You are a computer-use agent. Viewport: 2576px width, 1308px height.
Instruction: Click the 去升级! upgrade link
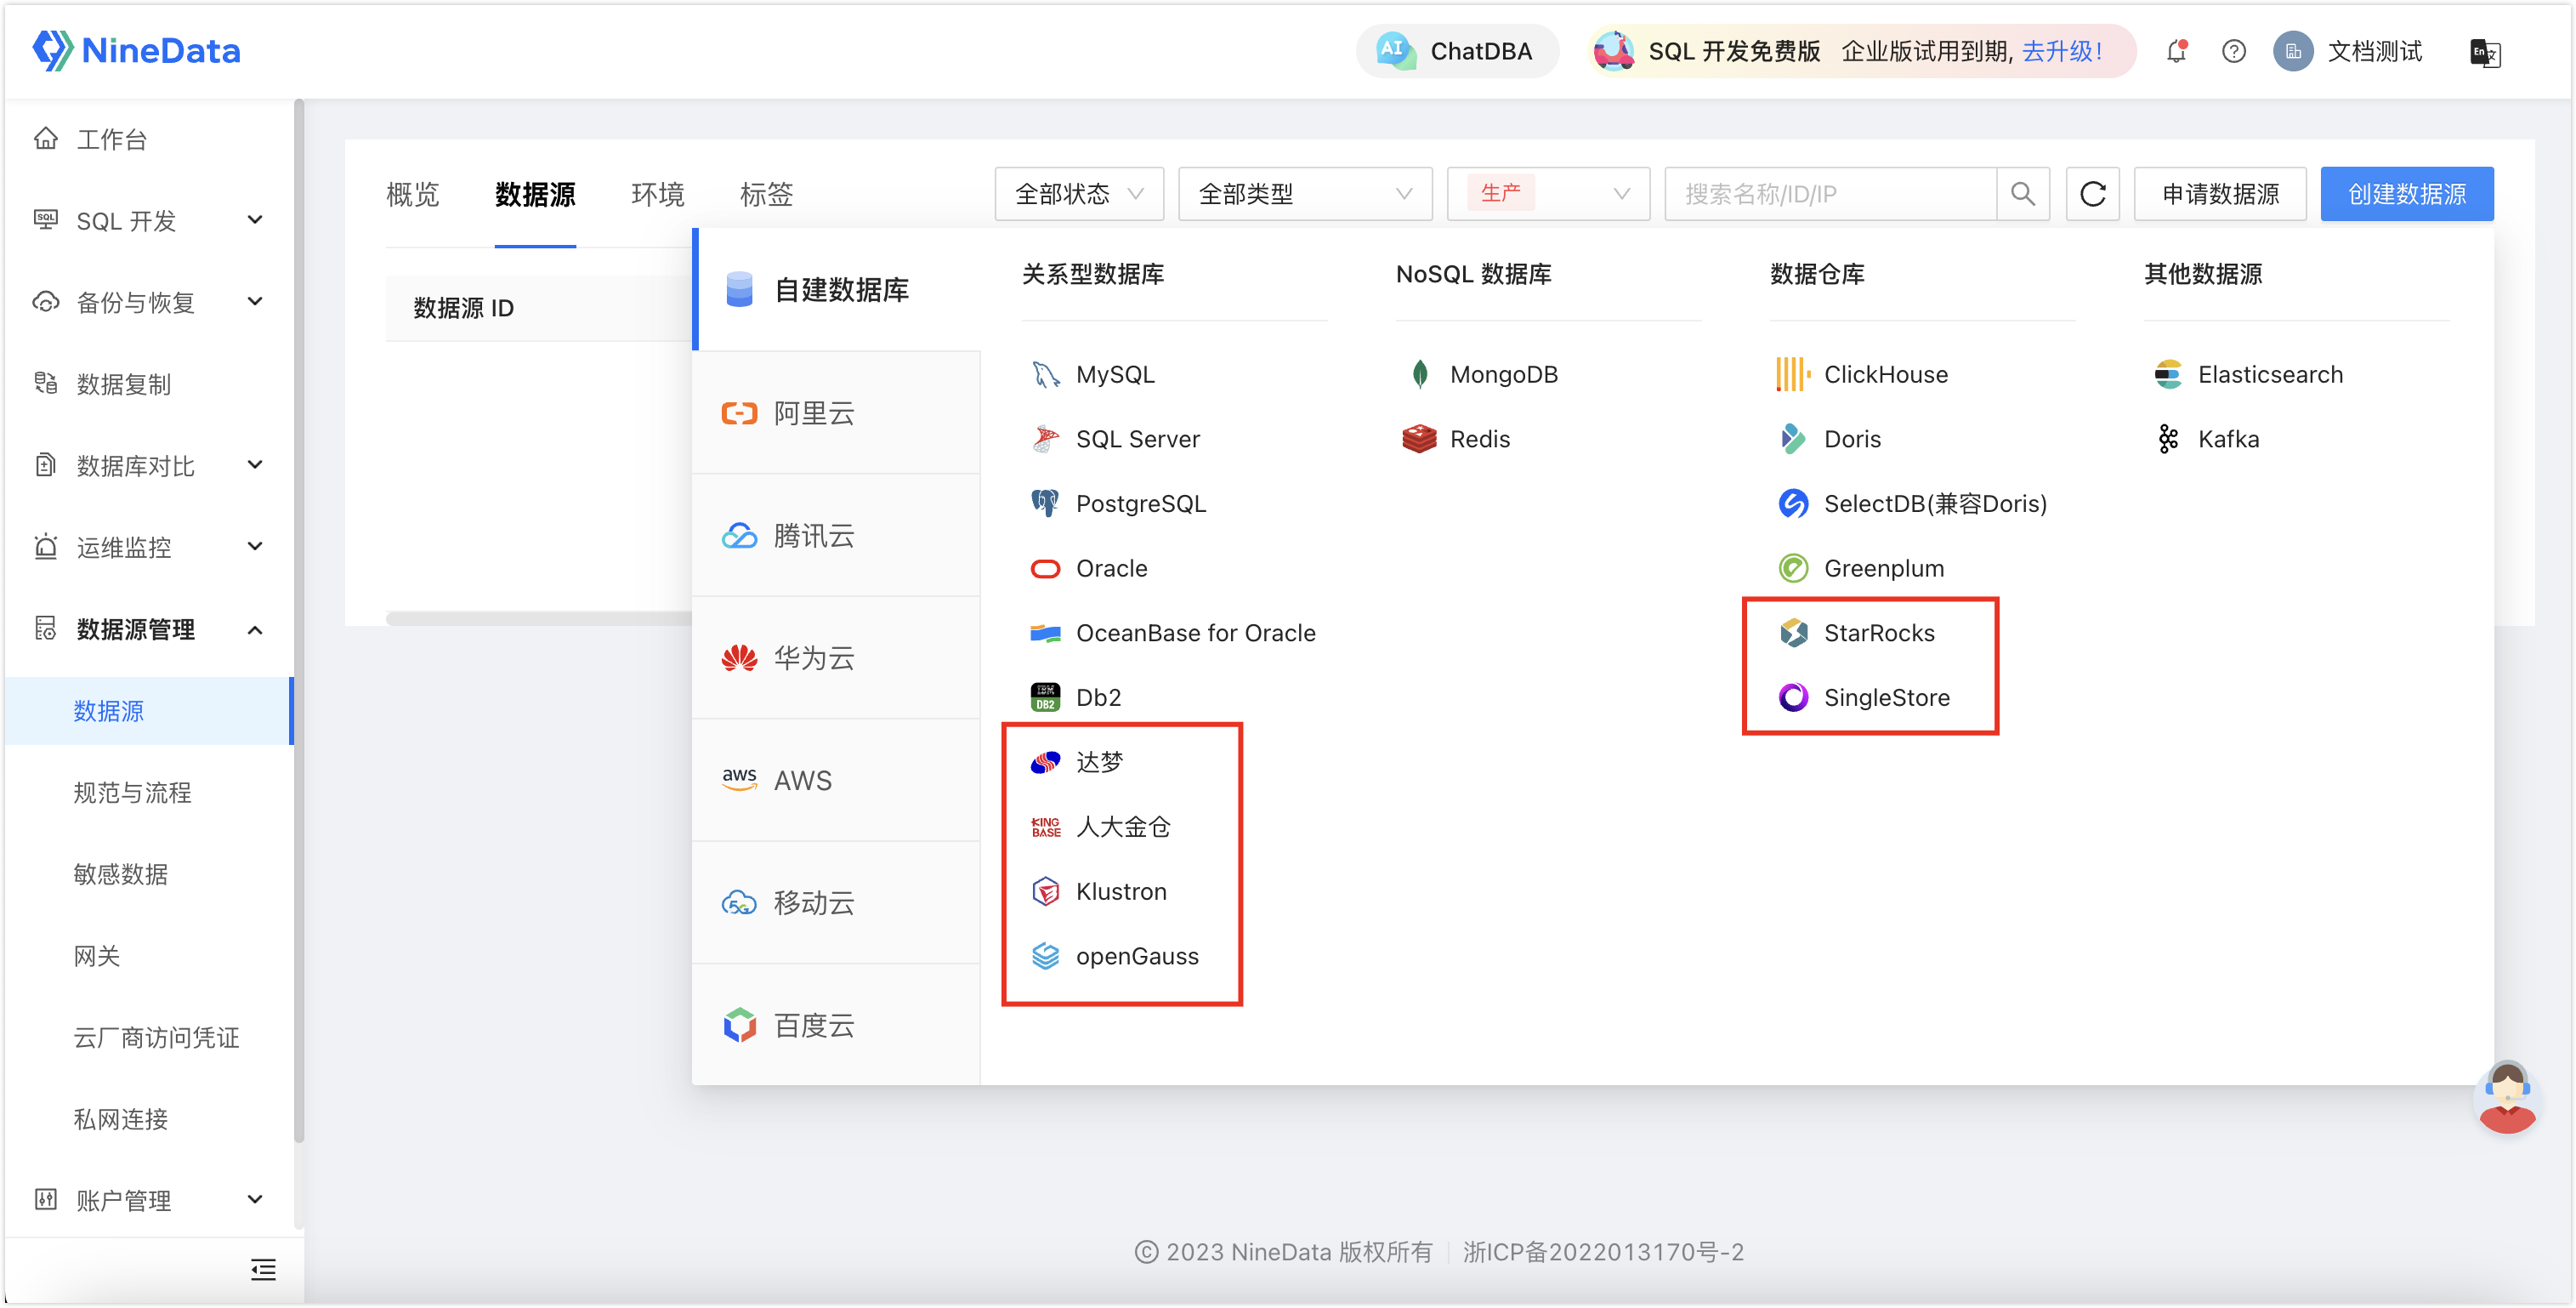tap(2061, 51)
